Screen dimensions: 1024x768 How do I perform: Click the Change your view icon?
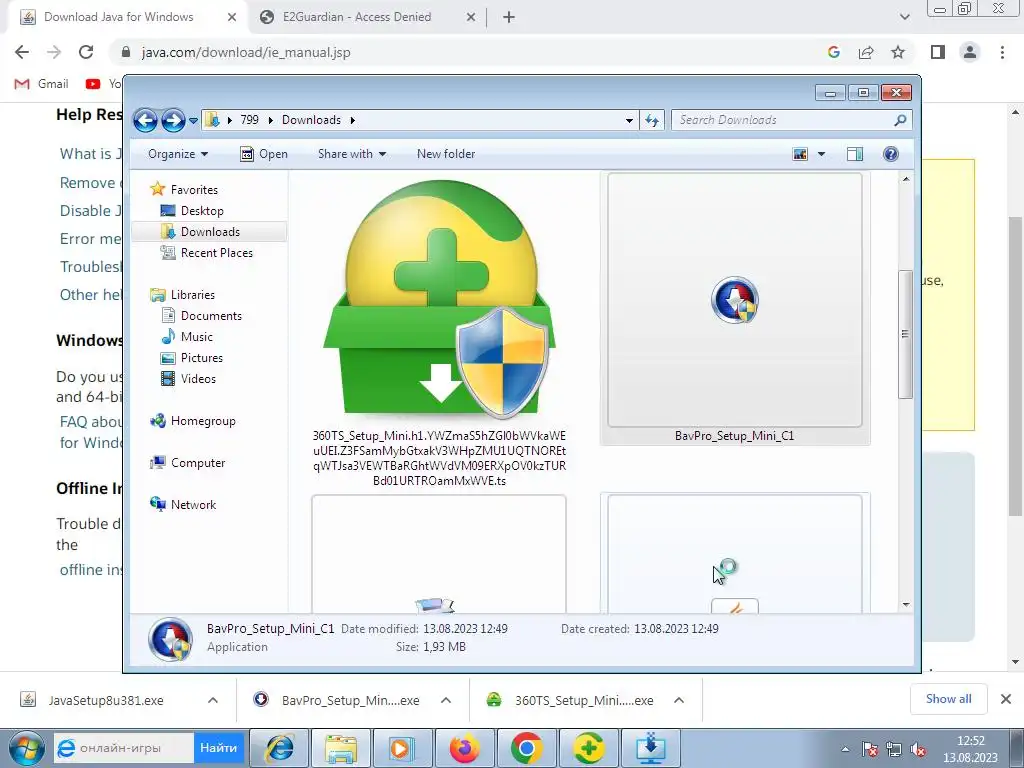point(800,154)
